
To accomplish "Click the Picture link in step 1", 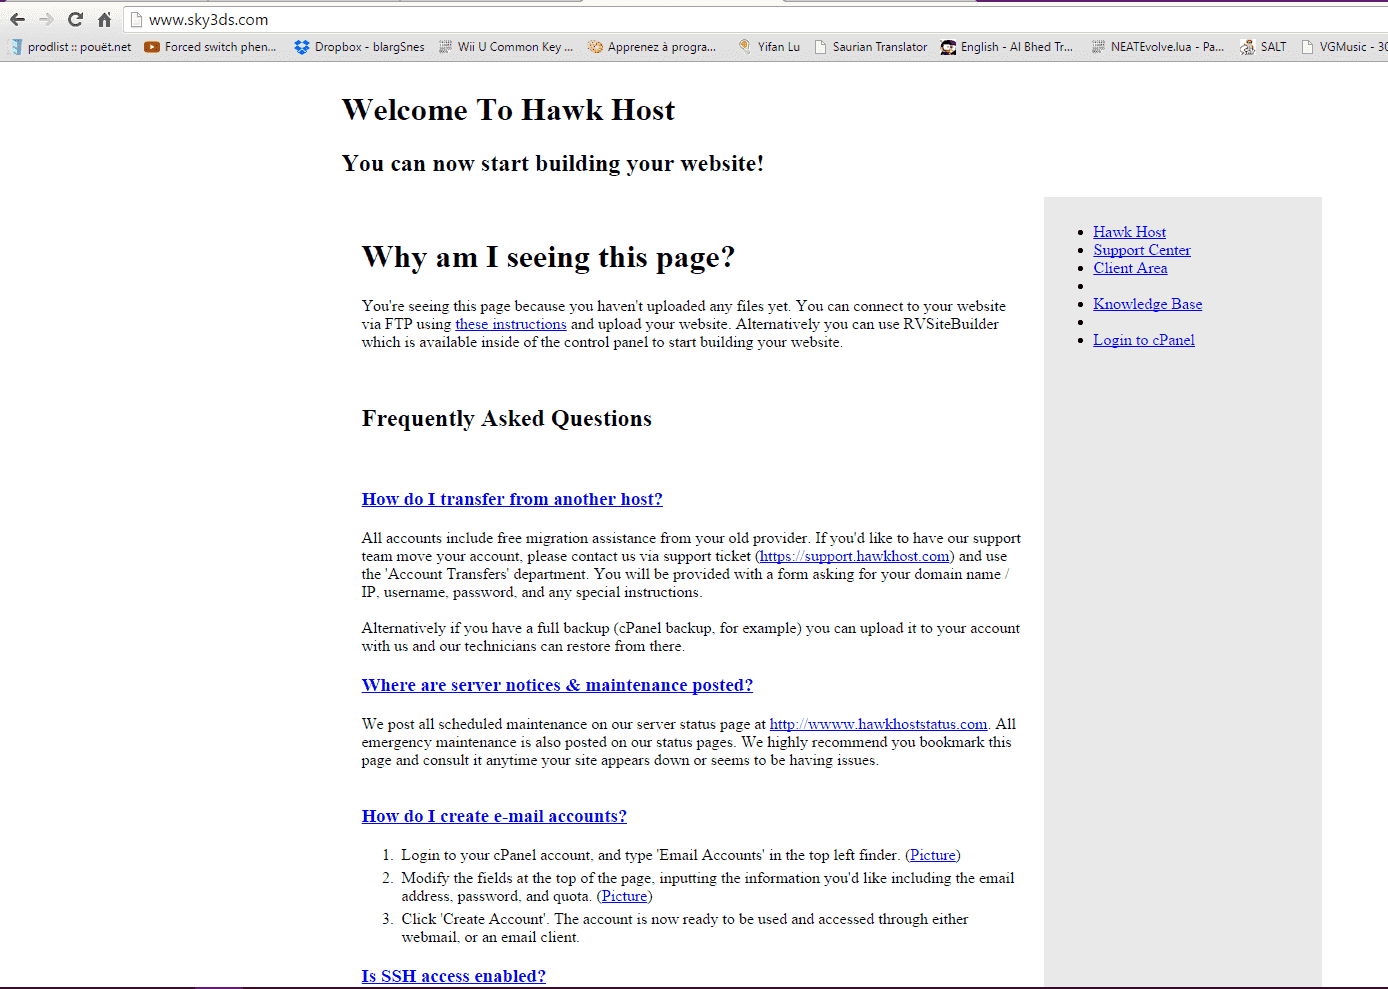I will click(932, 855).
